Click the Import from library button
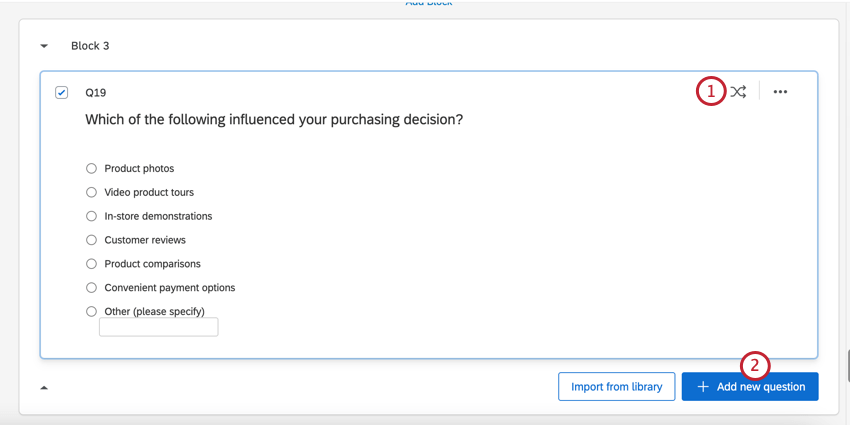850x425 pixels. (x=616, y=387)
